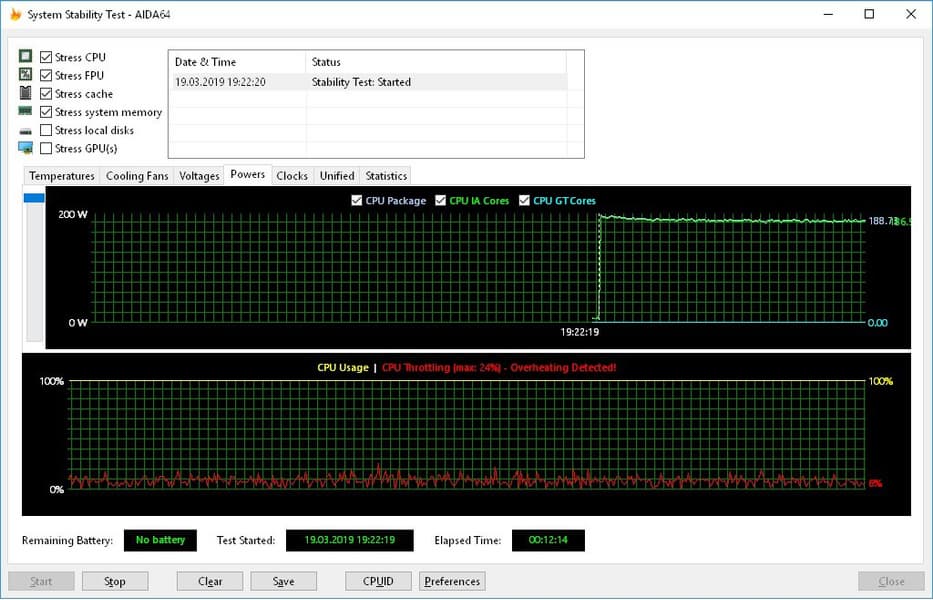The image size is (933, 600).
Task: Click the 19:22:19 timestamp on power graph
Action: tap(580, 332)
